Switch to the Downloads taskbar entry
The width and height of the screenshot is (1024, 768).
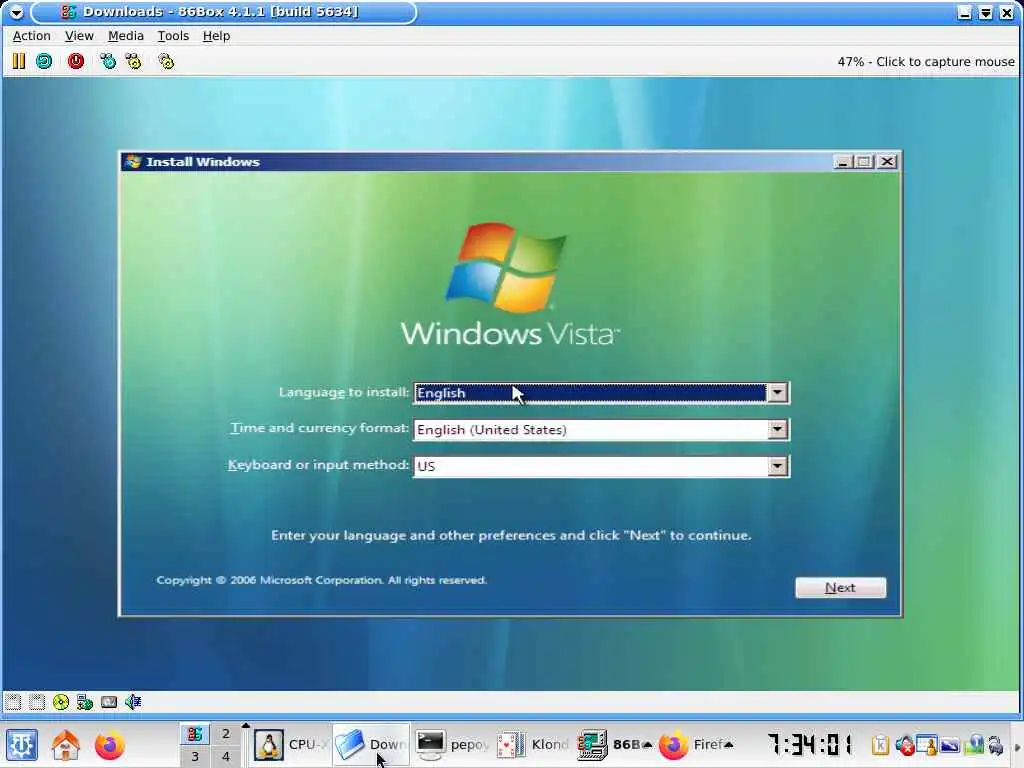(371, 744)
